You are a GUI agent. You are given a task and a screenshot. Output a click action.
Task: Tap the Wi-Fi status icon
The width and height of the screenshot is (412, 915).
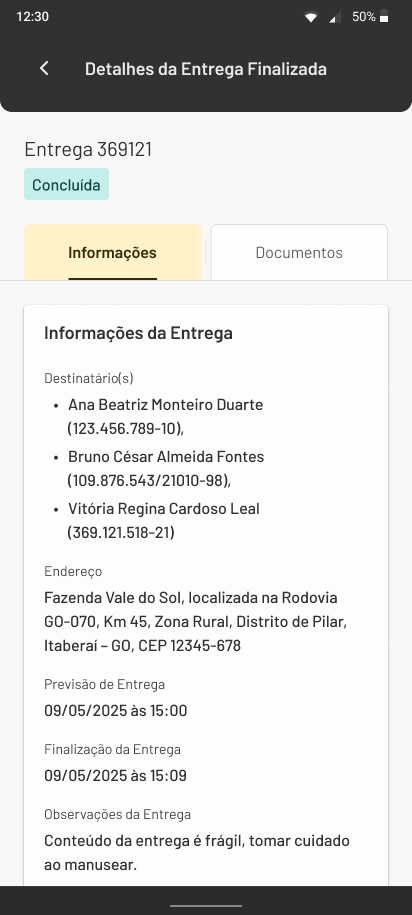click(x=311, y=18)
